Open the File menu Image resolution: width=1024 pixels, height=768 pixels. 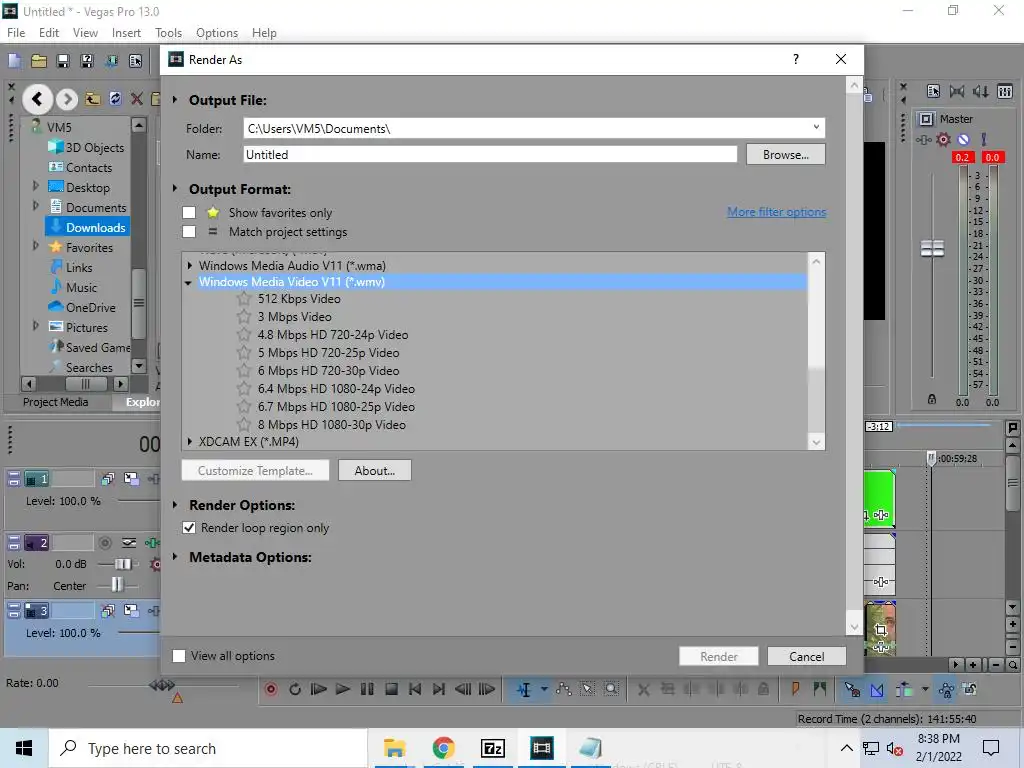click(x=16, y=33)
